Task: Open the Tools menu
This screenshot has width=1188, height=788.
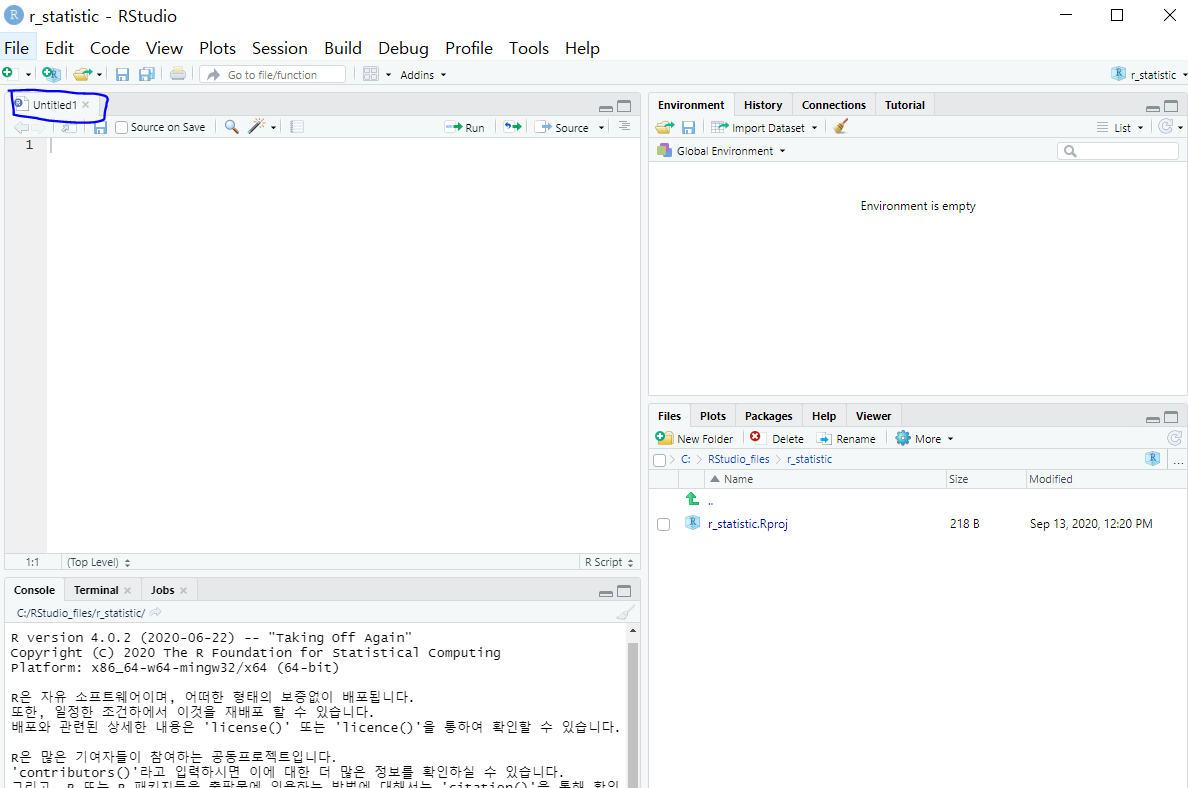Action: tap(528, 48)
